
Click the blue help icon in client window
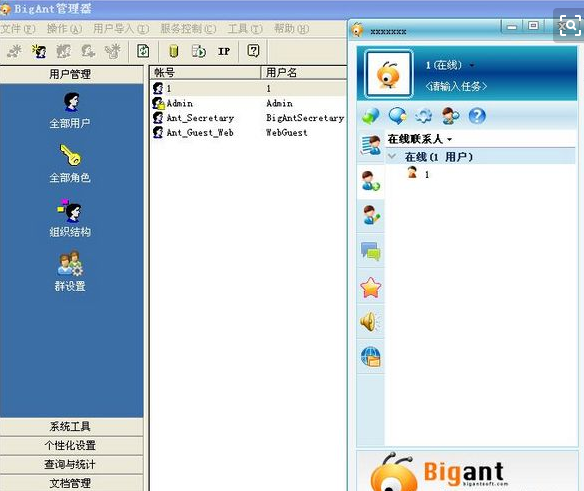click(x=477, y=116)
